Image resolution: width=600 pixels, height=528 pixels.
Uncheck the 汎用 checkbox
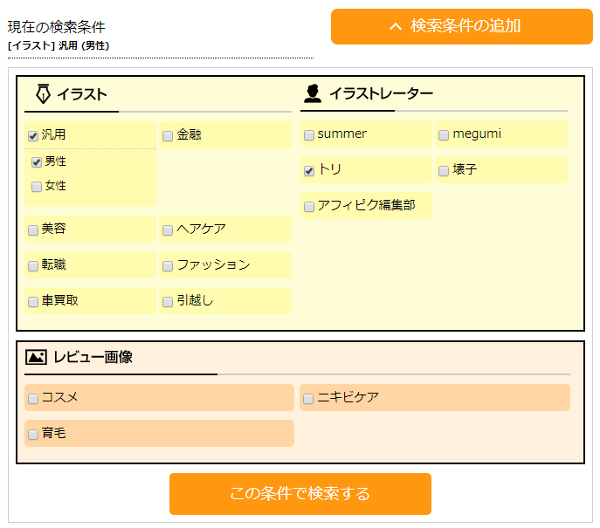click(33, 136)
